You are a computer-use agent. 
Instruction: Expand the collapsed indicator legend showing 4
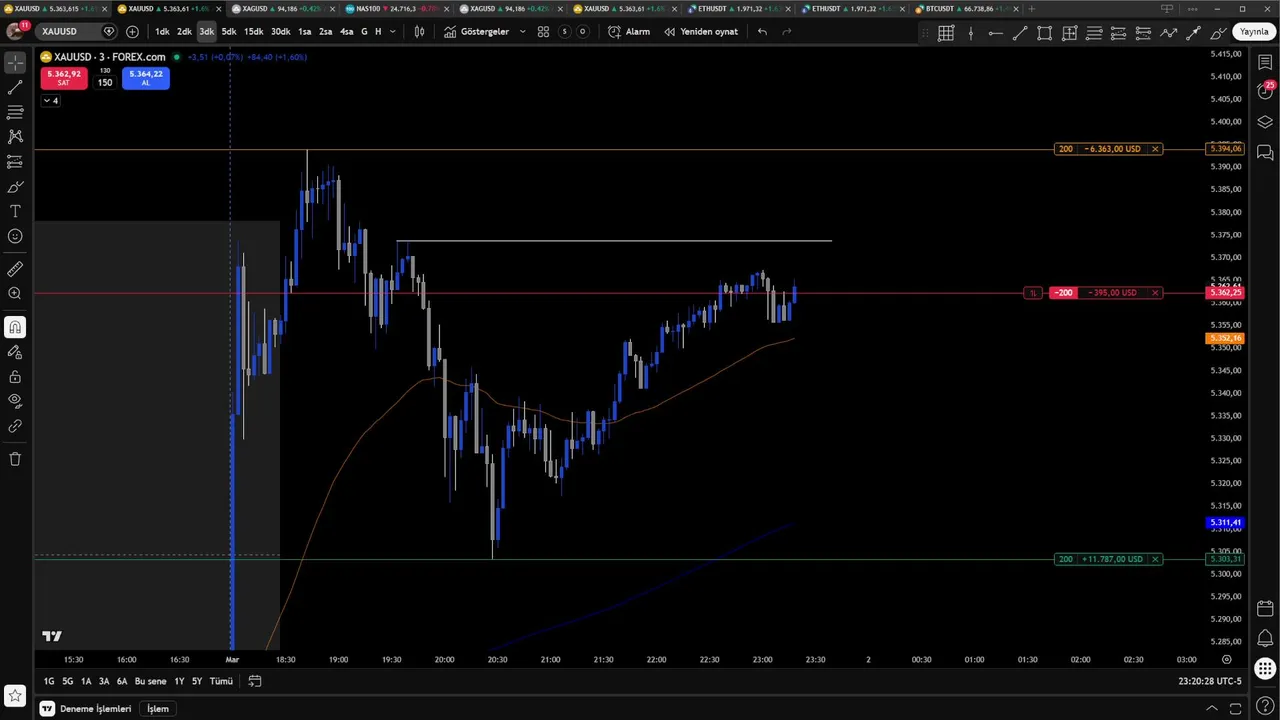point(50,101)
